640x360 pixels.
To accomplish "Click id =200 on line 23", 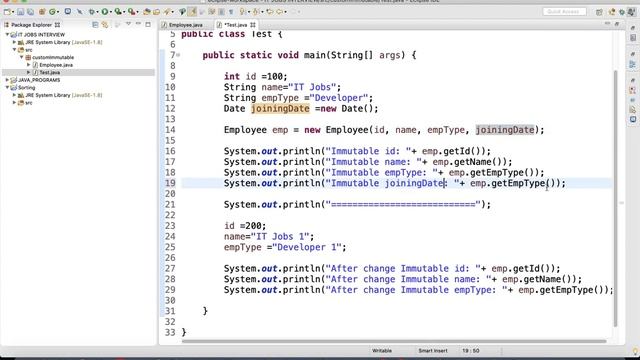I will tap(244, 226).
